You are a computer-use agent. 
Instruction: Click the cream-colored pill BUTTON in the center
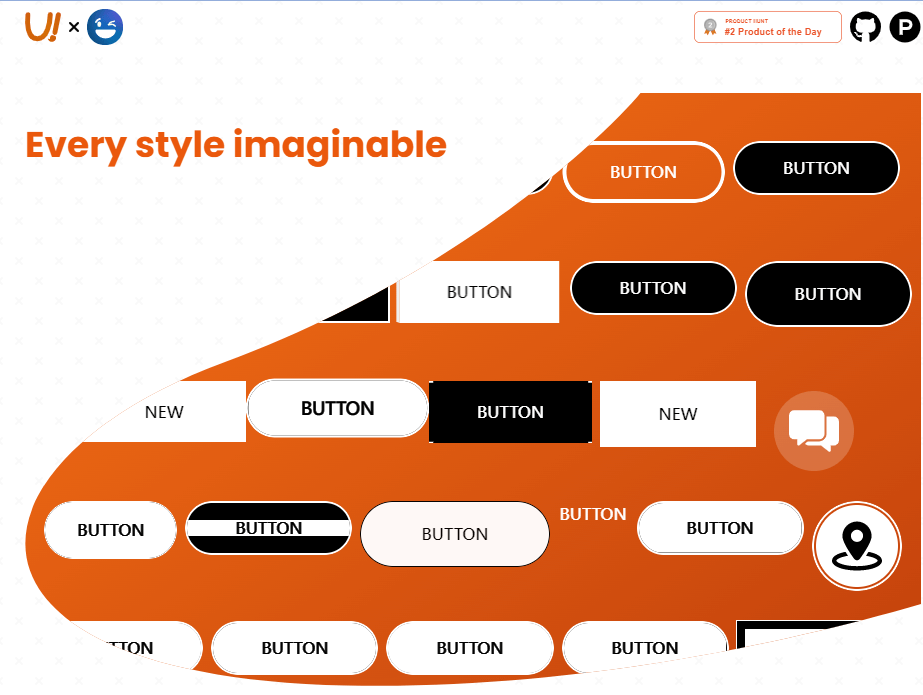coord(454,534)
